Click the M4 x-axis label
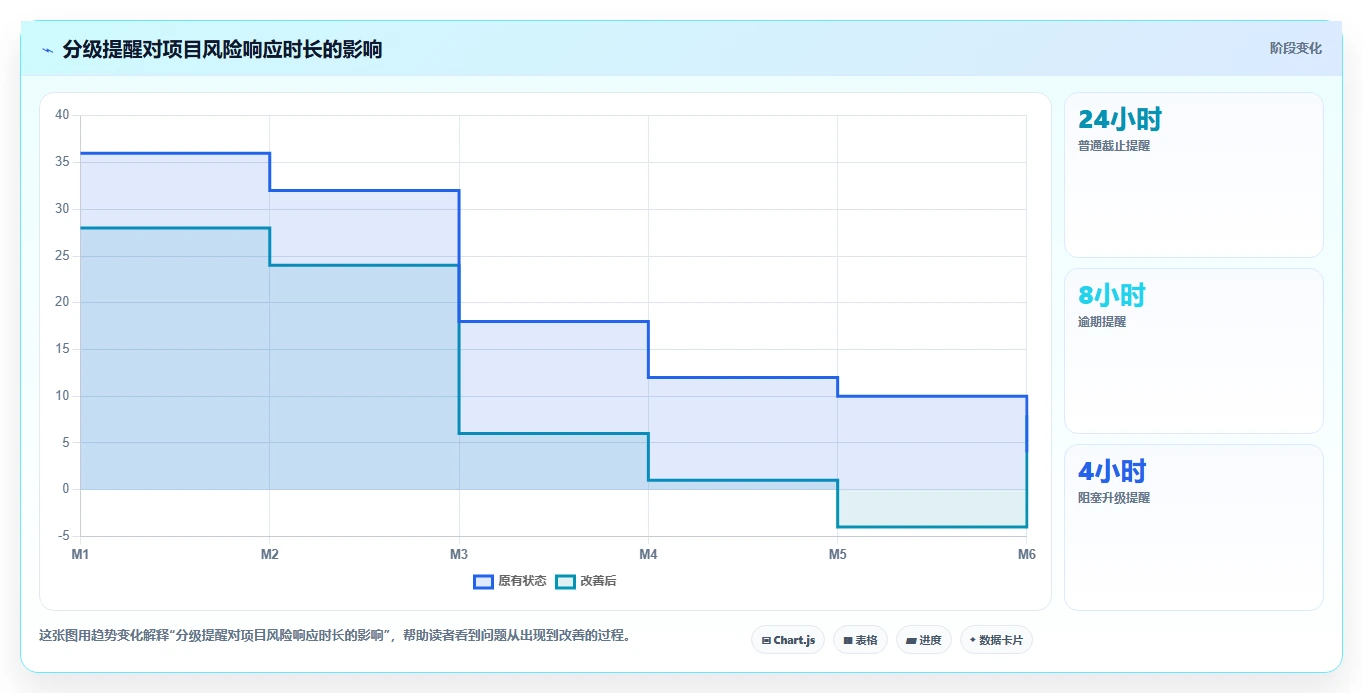Screen dimensions: 1363x693 pos(648,554)
